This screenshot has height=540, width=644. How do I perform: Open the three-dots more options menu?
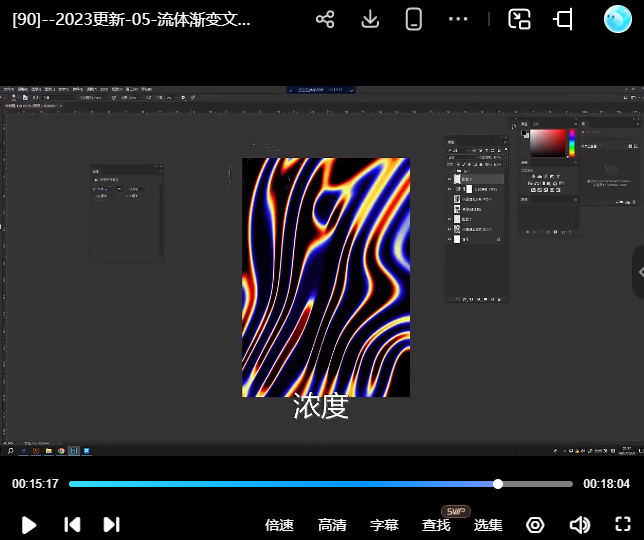pyautogui.click(x=458, y=19)
